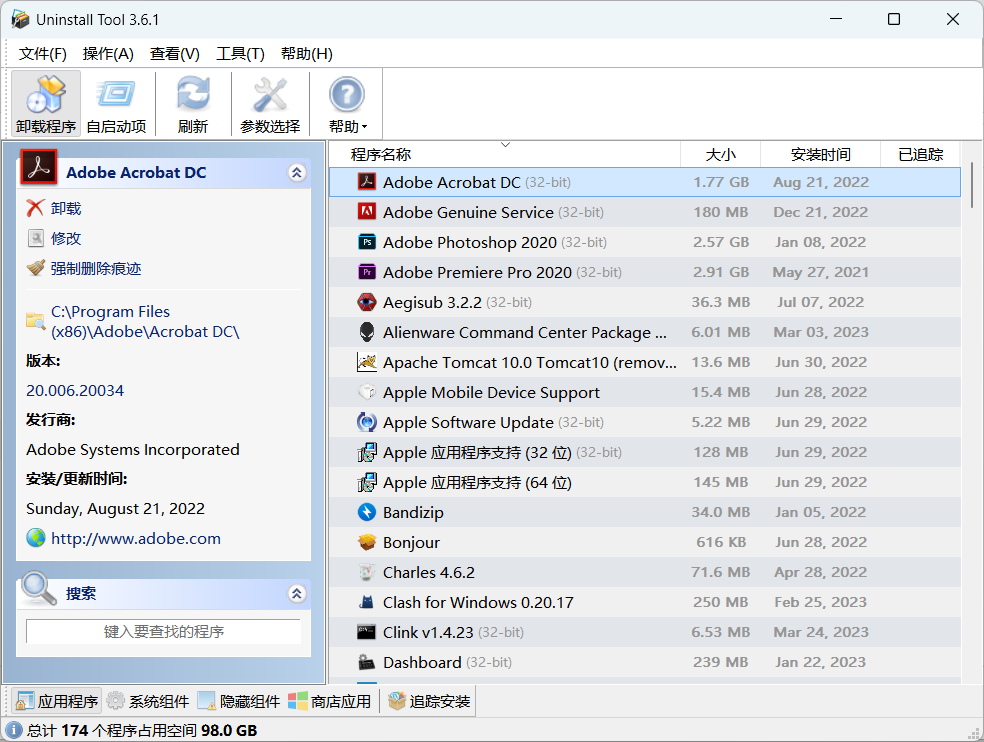The image size is (984, 742).
Task: Click the 键入要查找的程序 search field
Action: [163, 632]
